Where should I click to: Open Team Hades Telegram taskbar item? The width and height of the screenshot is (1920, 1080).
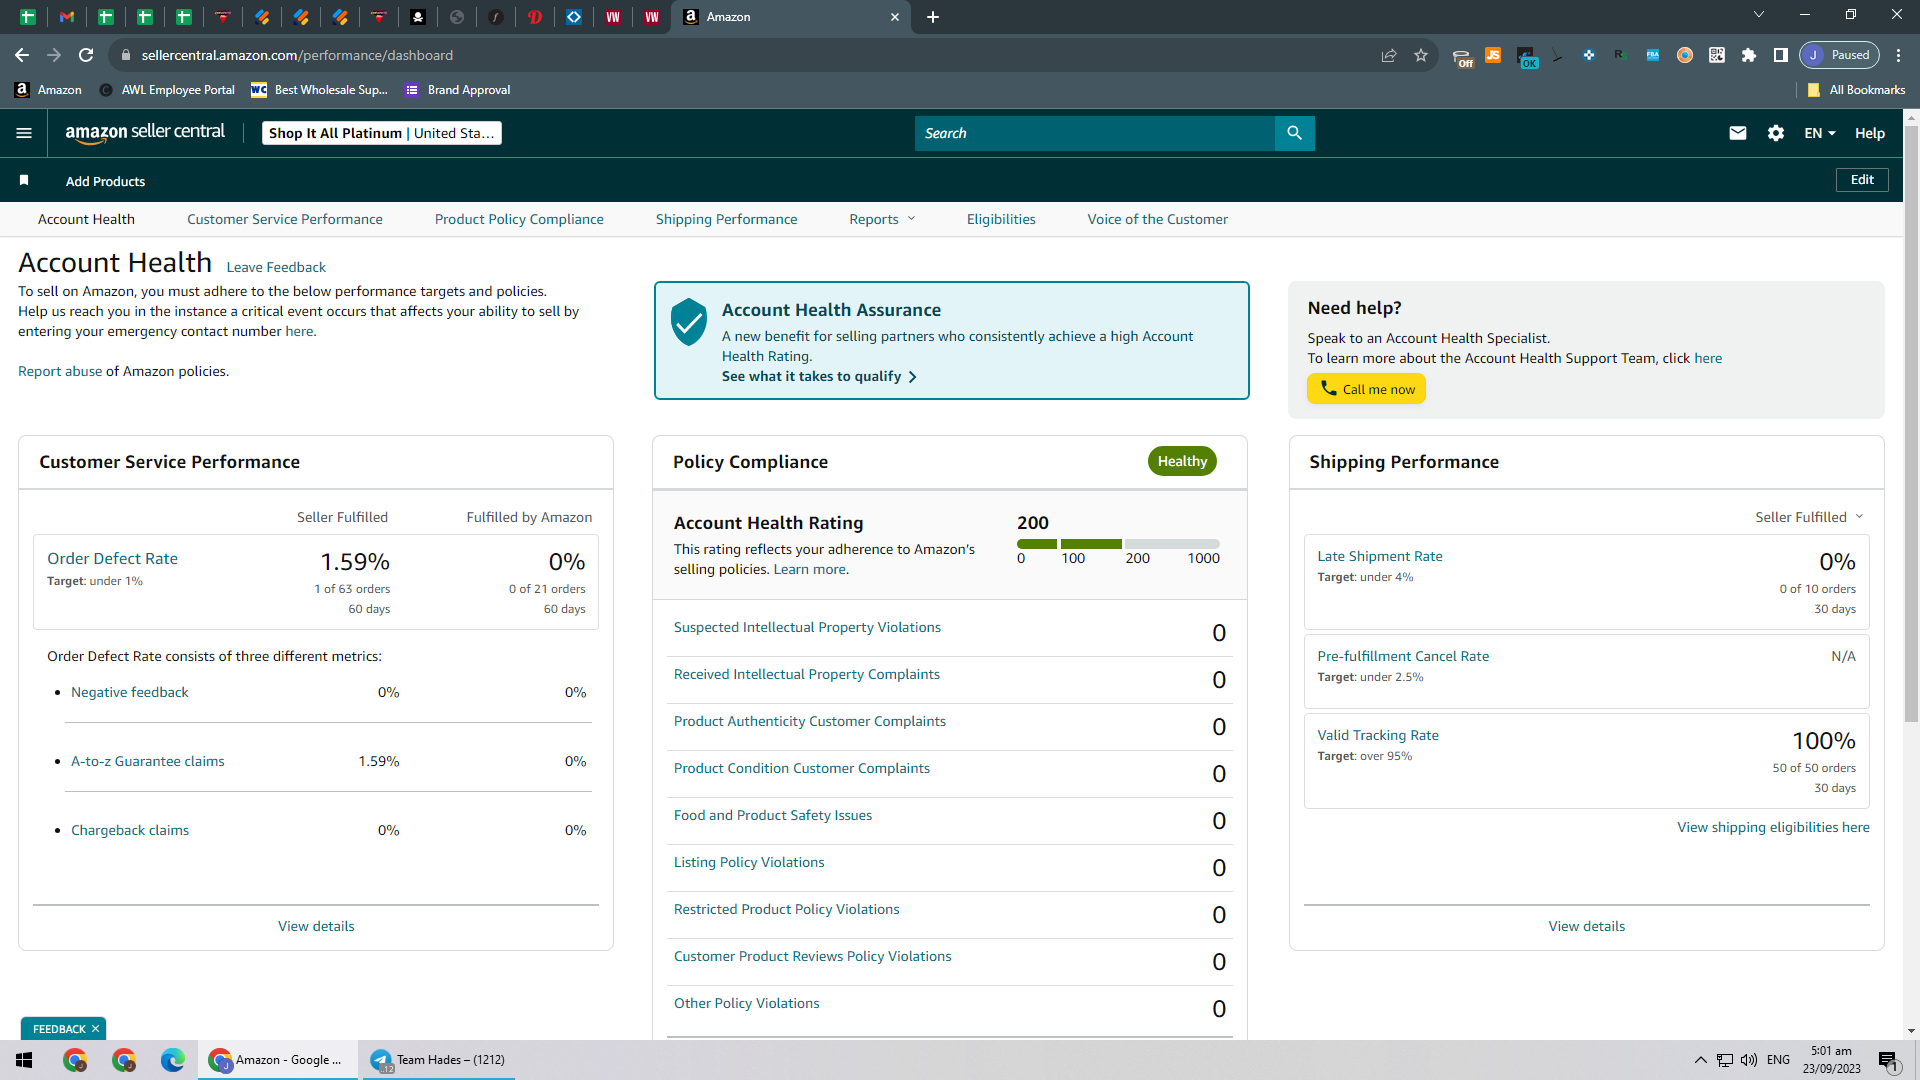[x=438, y=1060]
